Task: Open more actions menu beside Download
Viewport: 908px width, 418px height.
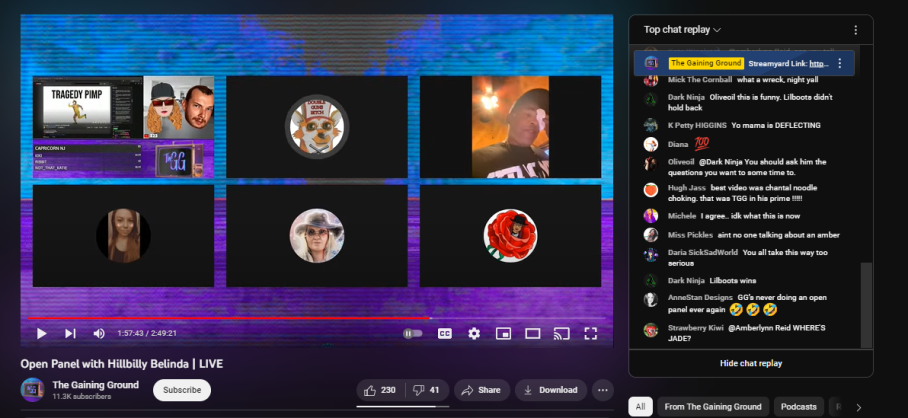Action: [603, 390]
